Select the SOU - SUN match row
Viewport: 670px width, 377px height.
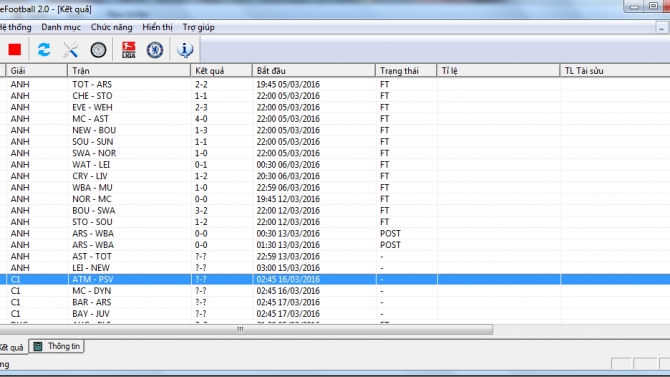point(335,141)
